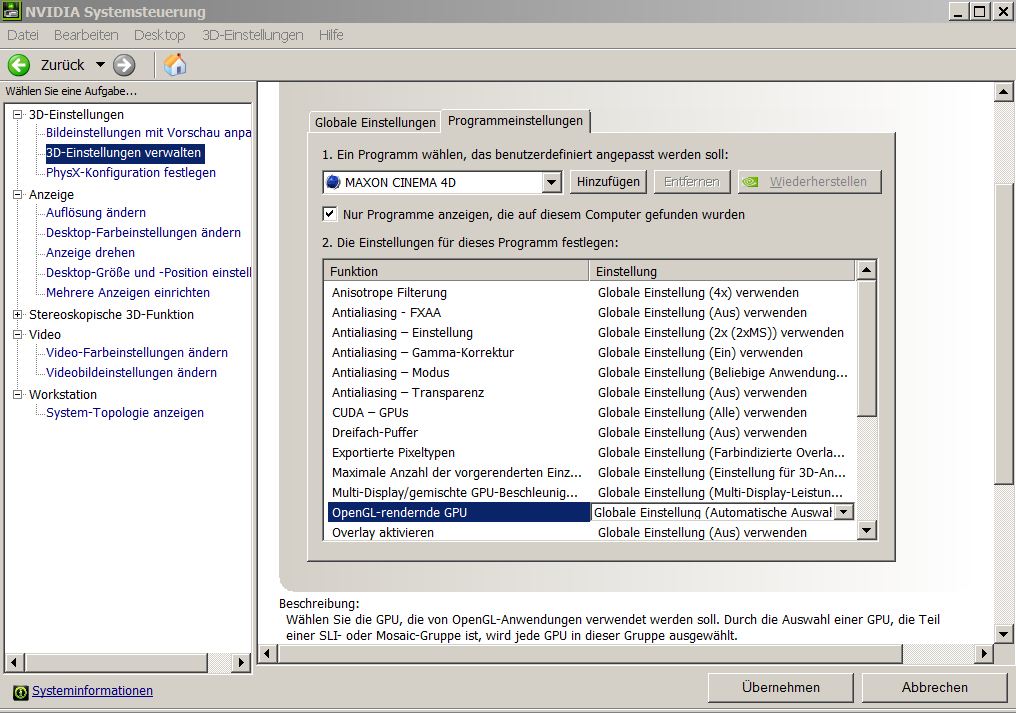Select PhysX-Konfiguration festlegen

[x=131, y=173]
